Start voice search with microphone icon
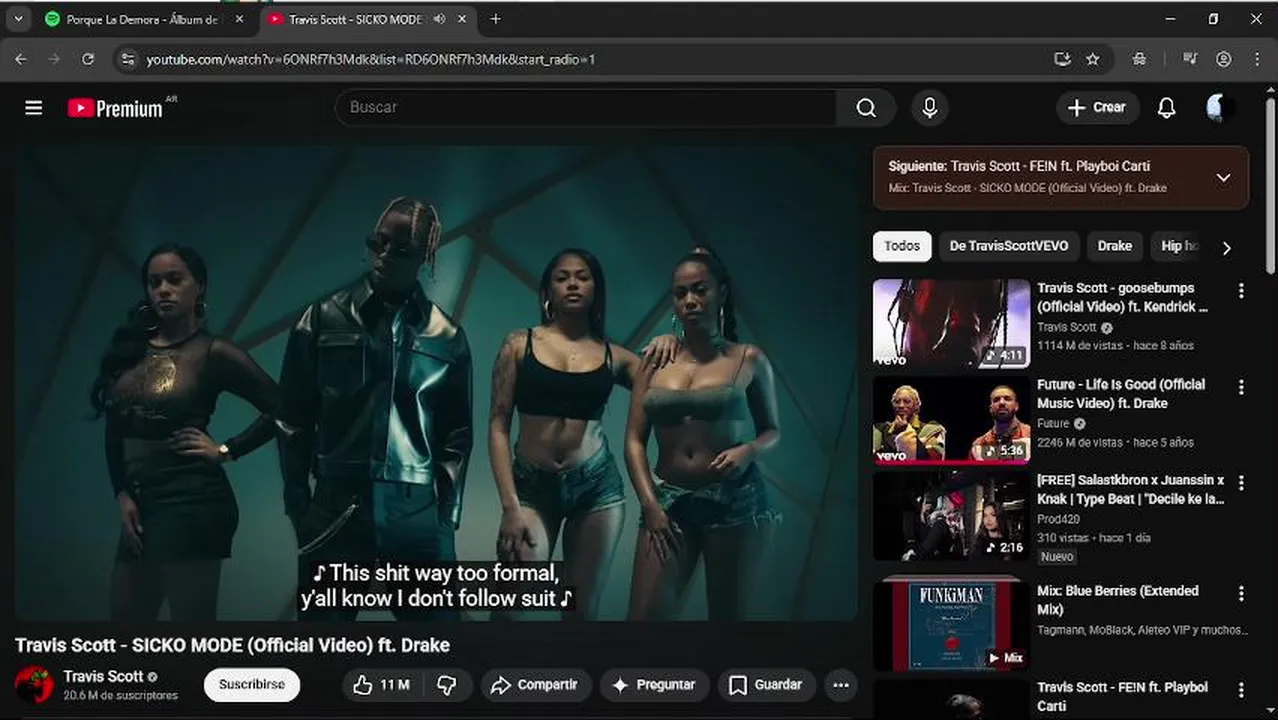Viewport: 1278px width, 720px height. coord(930,107)
